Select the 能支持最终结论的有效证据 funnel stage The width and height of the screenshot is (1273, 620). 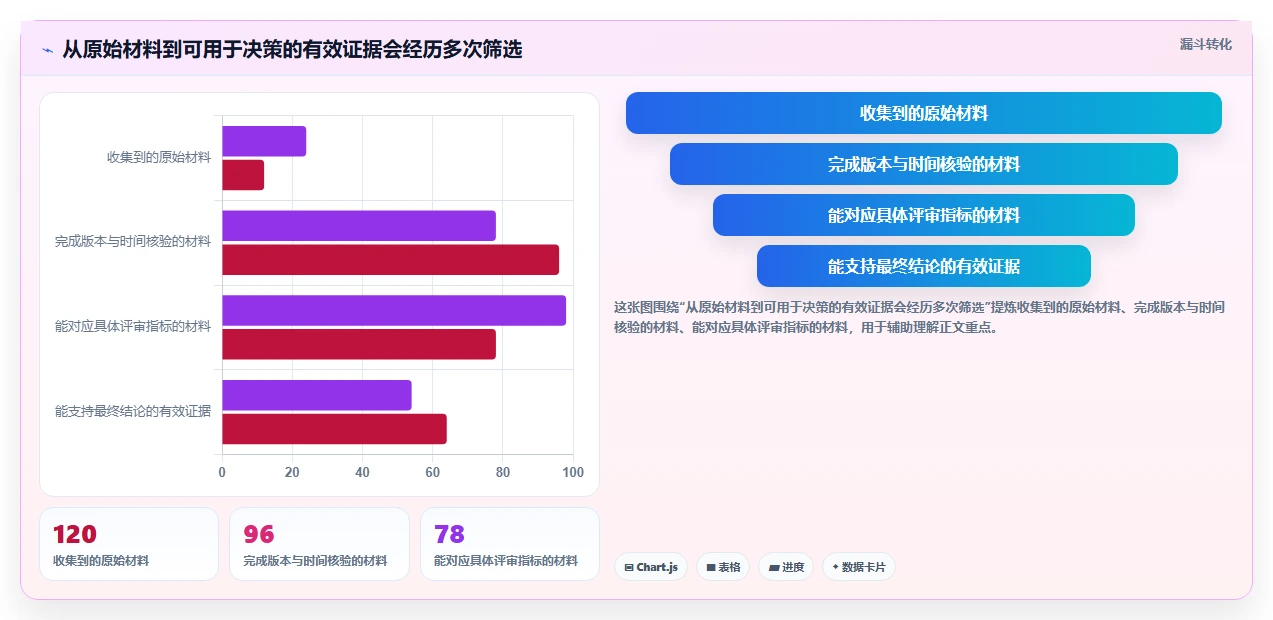[924, 266]
